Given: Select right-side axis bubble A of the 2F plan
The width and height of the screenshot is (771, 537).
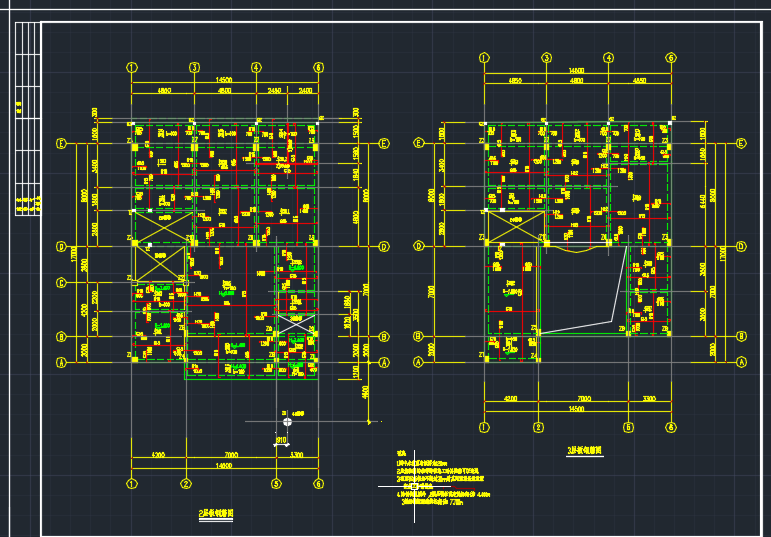Looking at the screenshot, I should click(x=384, y=362).
